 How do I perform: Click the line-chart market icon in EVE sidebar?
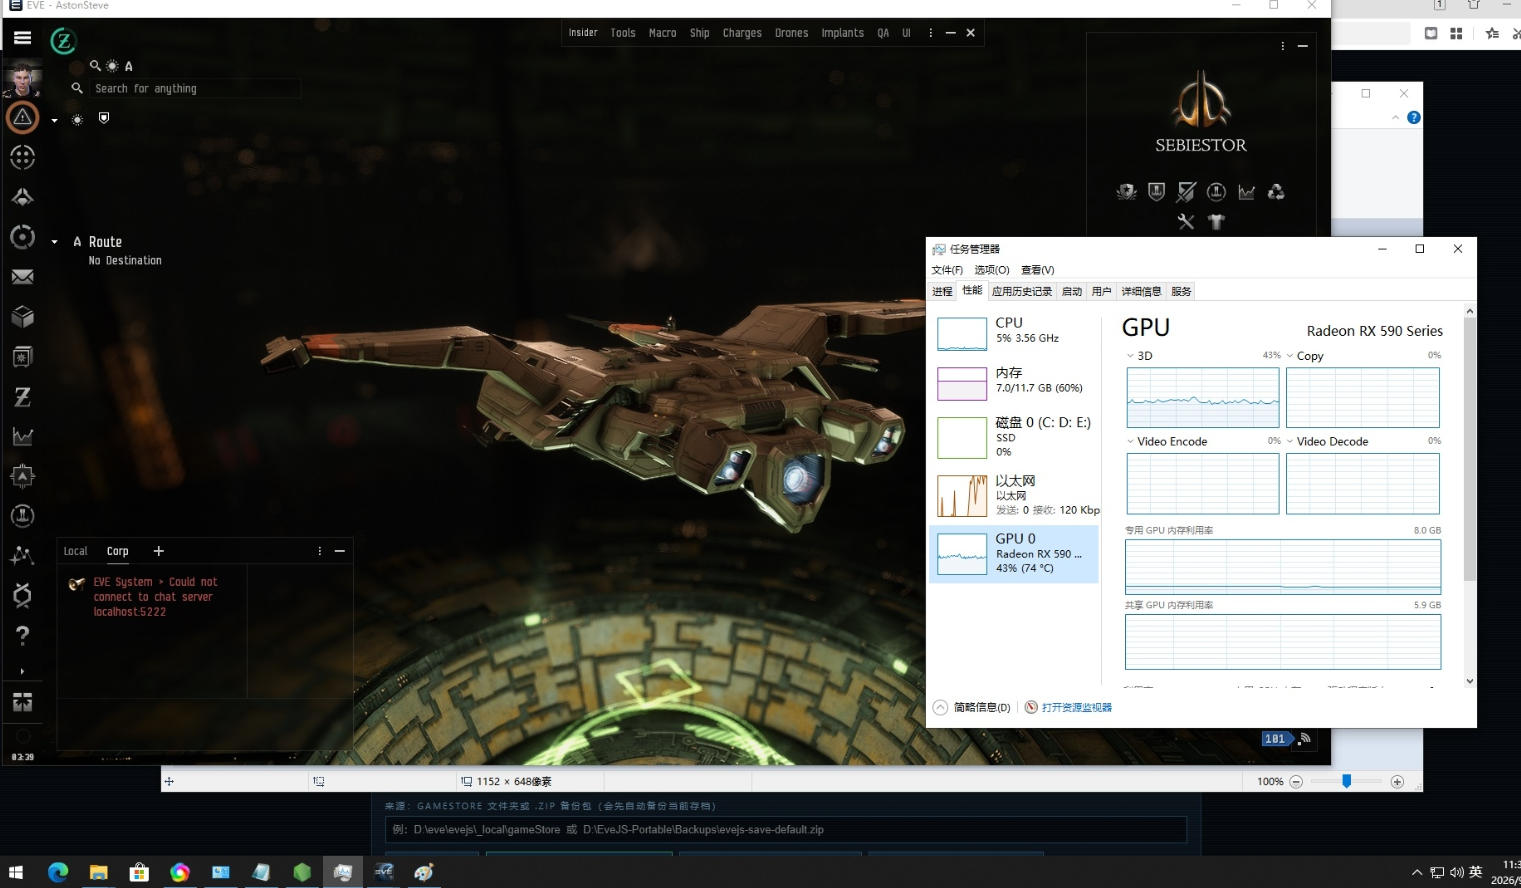[22, 437]
